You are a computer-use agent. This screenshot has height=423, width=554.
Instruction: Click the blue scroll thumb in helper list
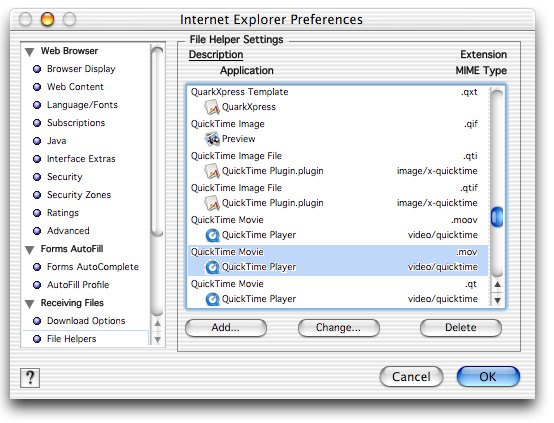[497, 217]
